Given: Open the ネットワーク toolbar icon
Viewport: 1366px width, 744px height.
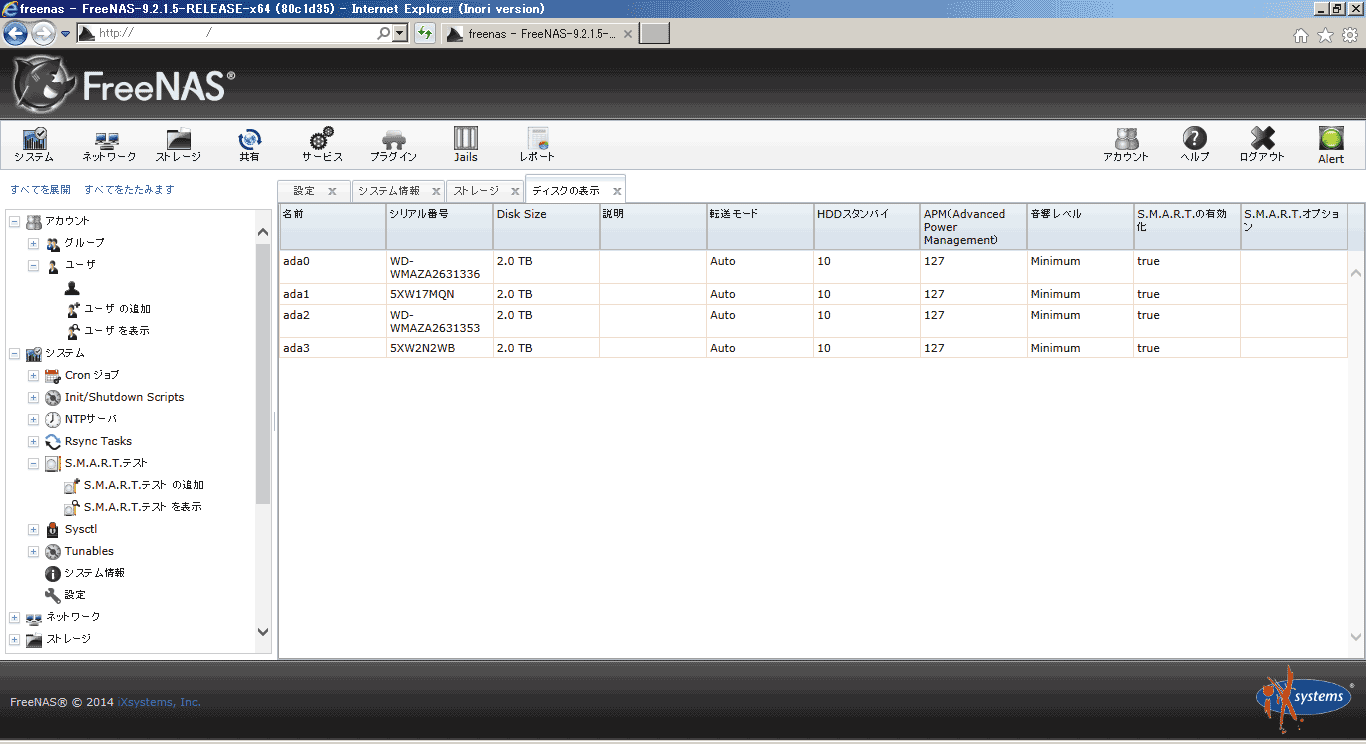Looking at the screenshot, I should [108, 145].
